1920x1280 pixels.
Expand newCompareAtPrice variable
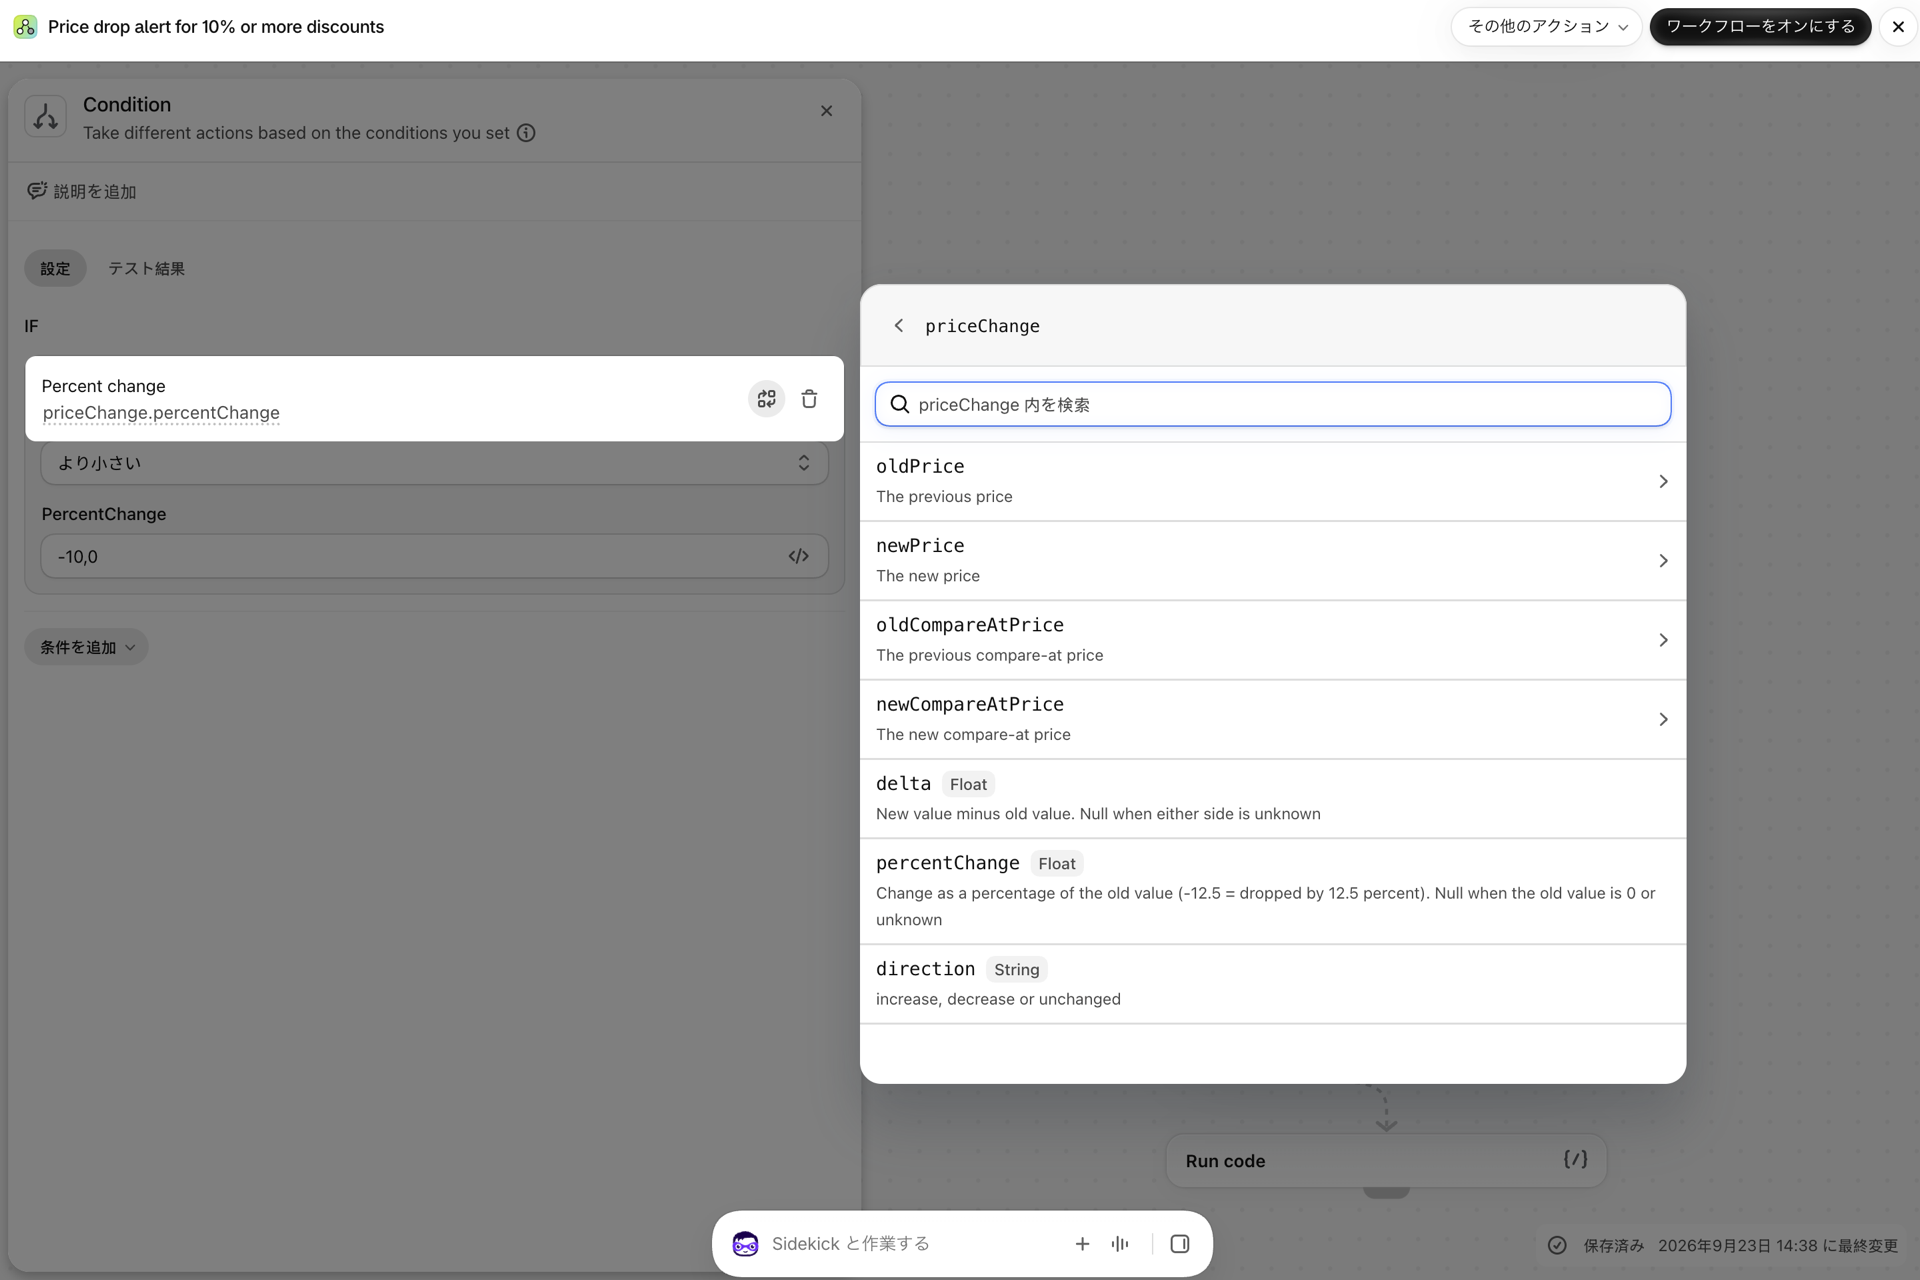[x=1272, y=719]
